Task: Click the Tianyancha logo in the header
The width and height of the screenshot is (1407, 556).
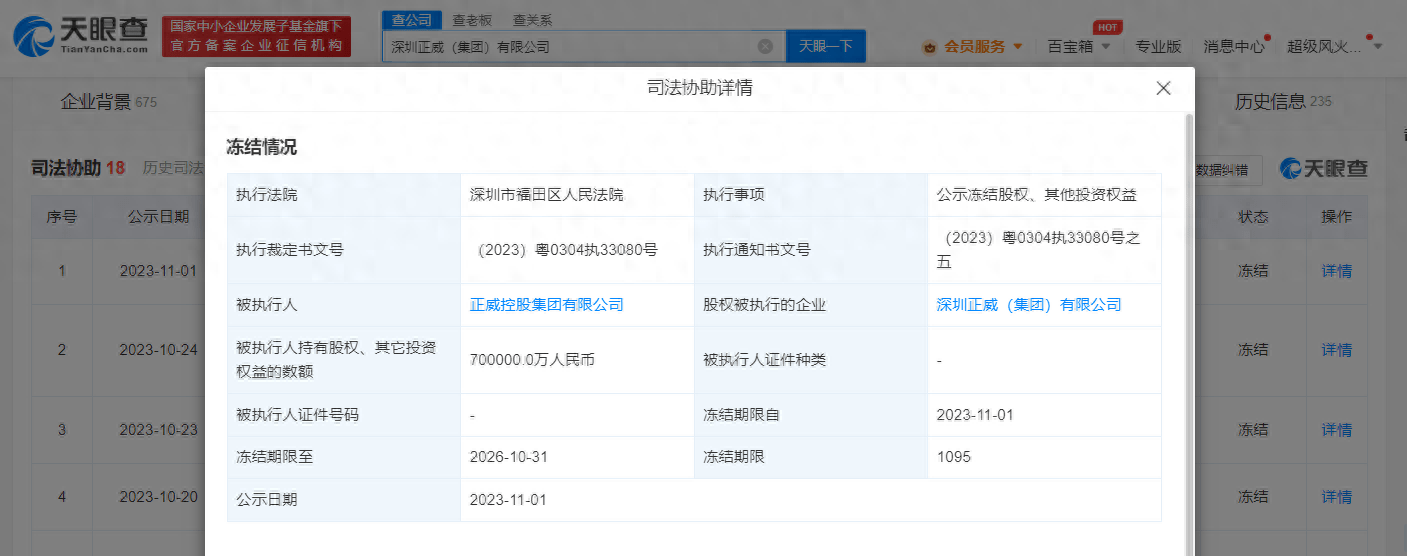Action: point(82,36)
